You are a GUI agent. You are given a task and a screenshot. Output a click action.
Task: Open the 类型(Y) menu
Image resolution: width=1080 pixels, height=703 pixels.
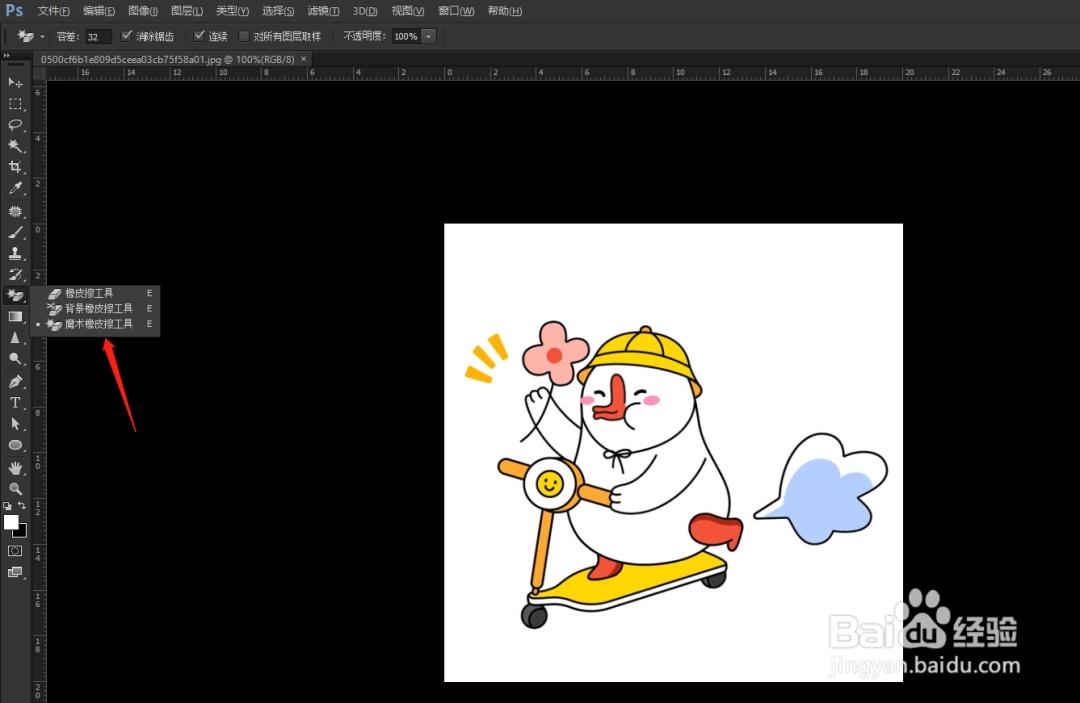tap(232, 11)
